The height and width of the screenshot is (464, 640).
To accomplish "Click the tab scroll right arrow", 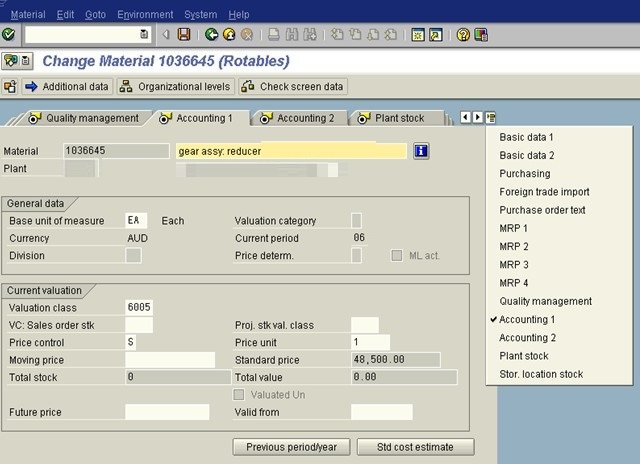I will [x=478, y=118].
